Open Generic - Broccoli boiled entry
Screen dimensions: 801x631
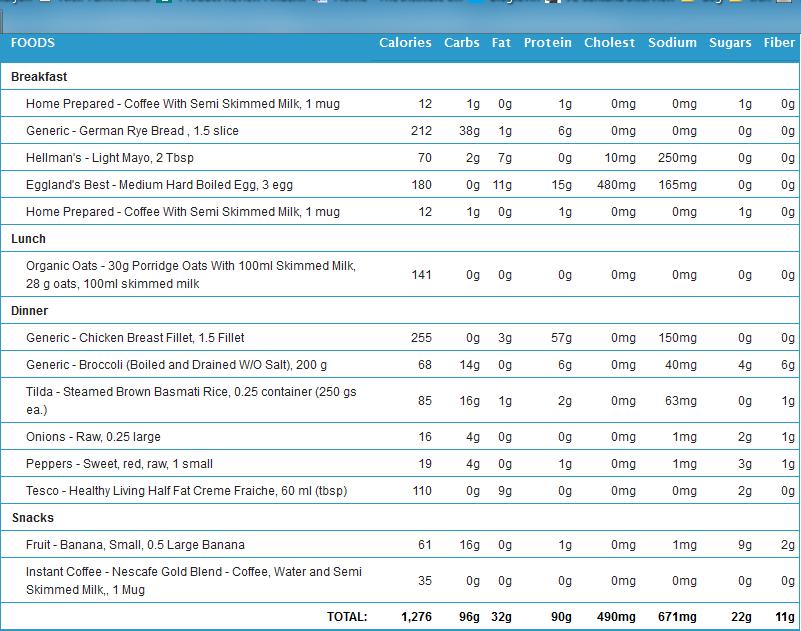tap(176, 365)
